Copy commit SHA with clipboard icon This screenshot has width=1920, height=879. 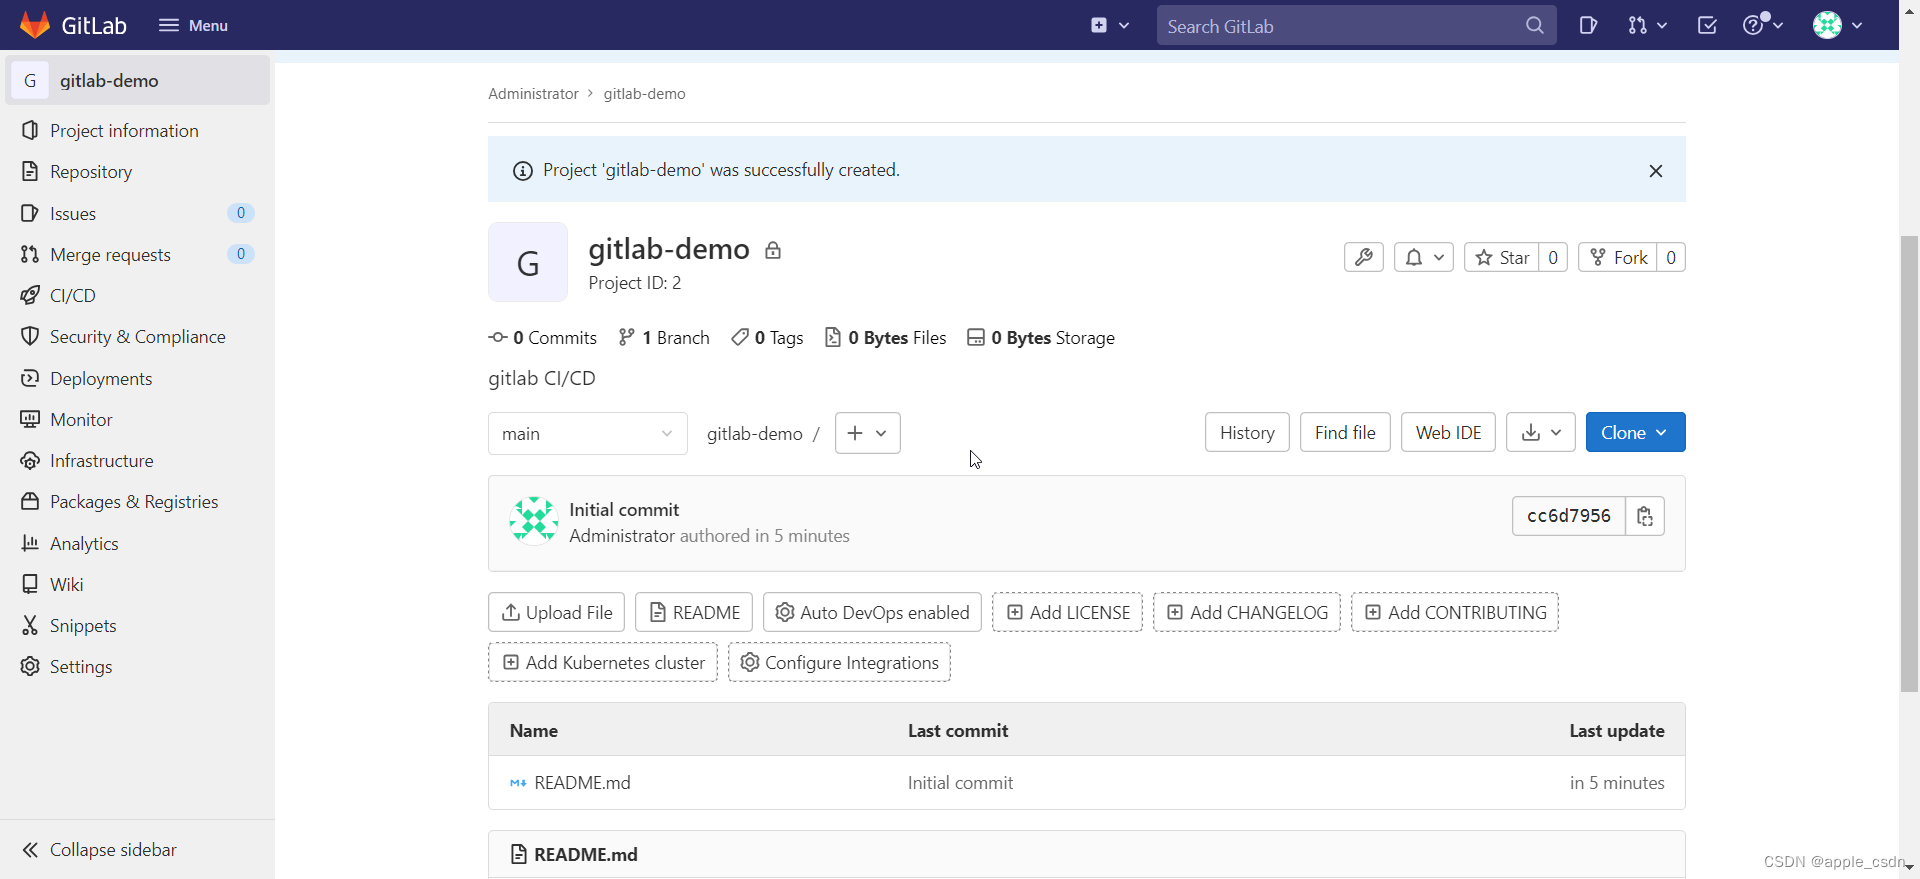tap(1645, 516)
